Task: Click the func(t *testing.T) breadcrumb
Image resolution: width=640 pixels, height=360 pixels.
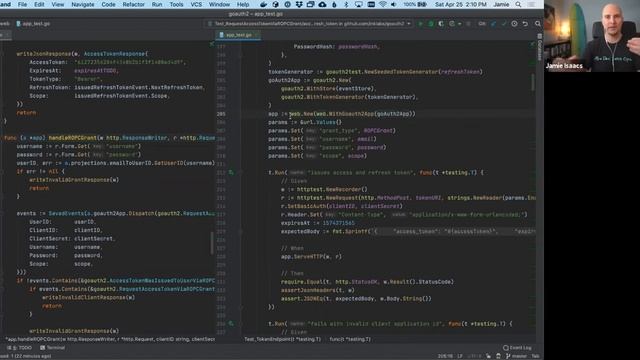Action: pyautogui.click(x=350, y=339)
